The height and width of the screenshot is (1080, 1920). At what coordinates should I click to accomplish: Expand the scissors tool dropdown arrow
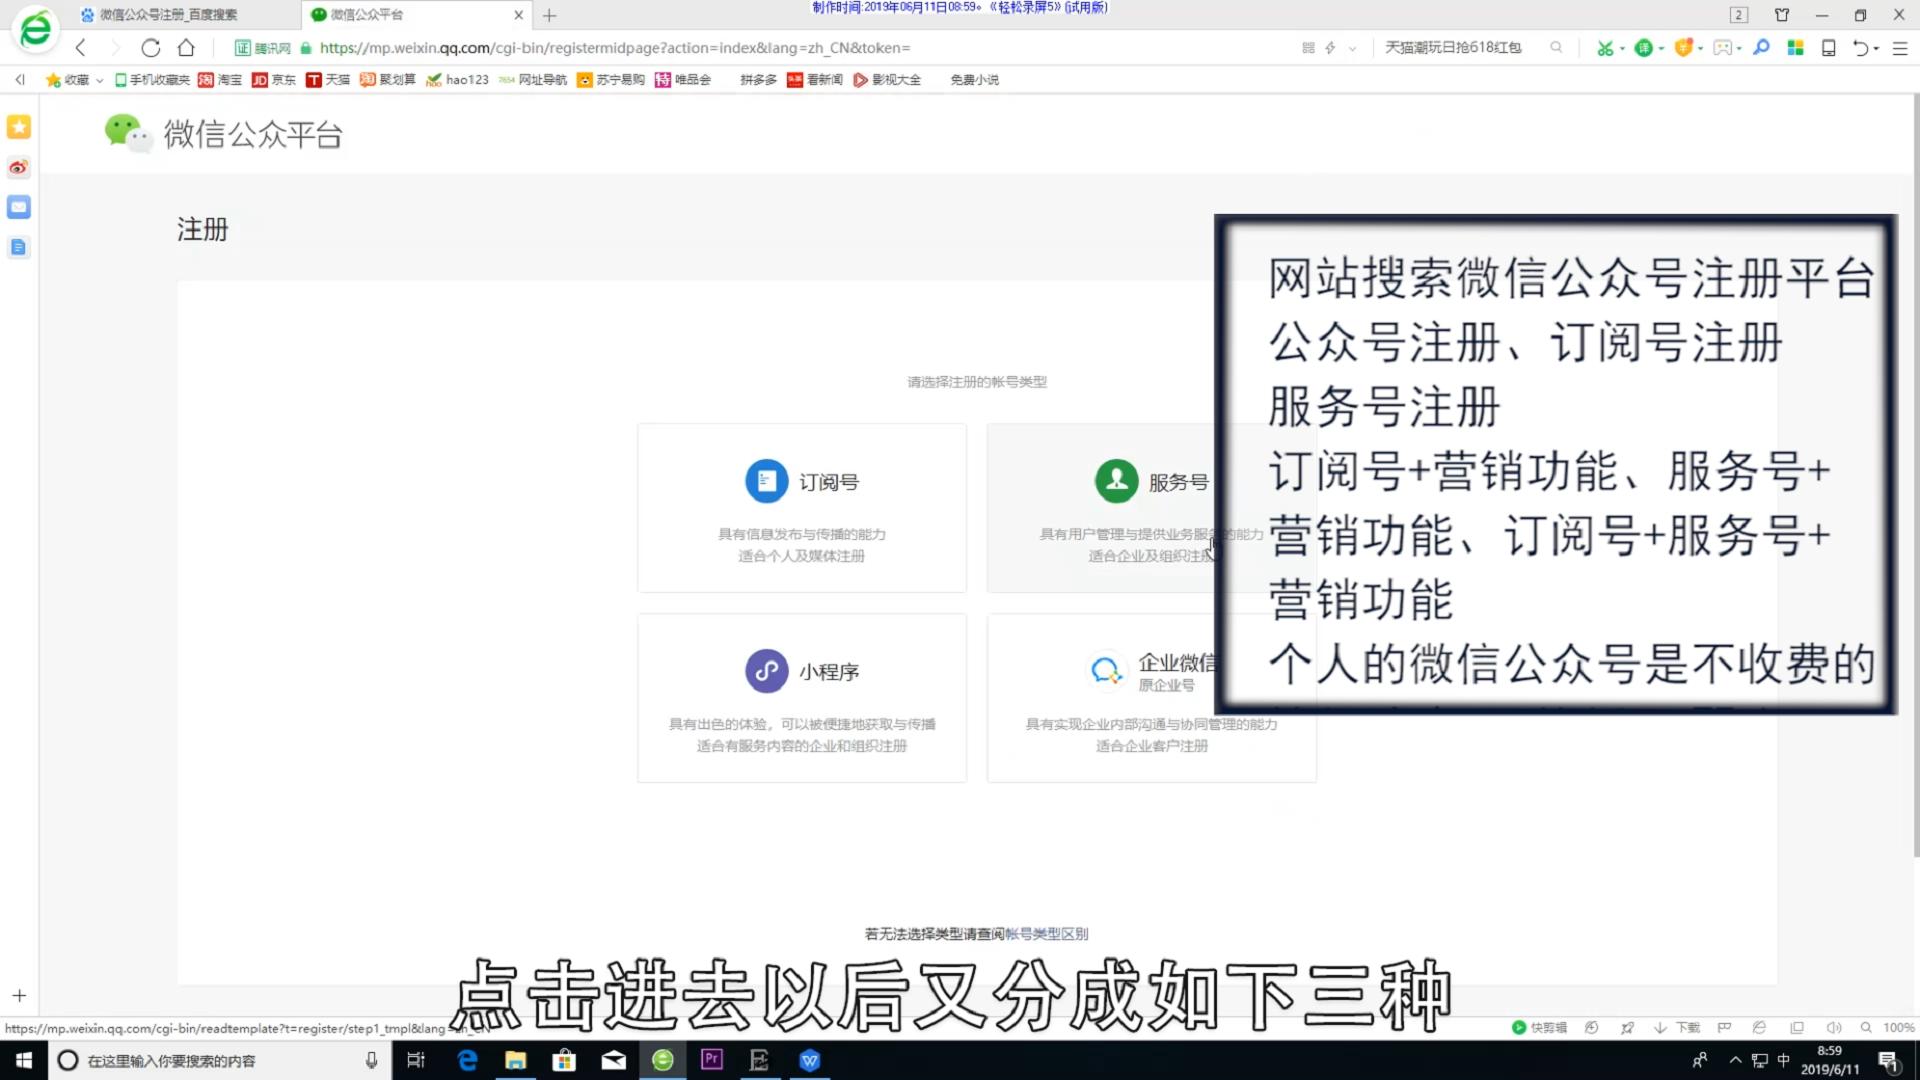[x=1622, y=49]
